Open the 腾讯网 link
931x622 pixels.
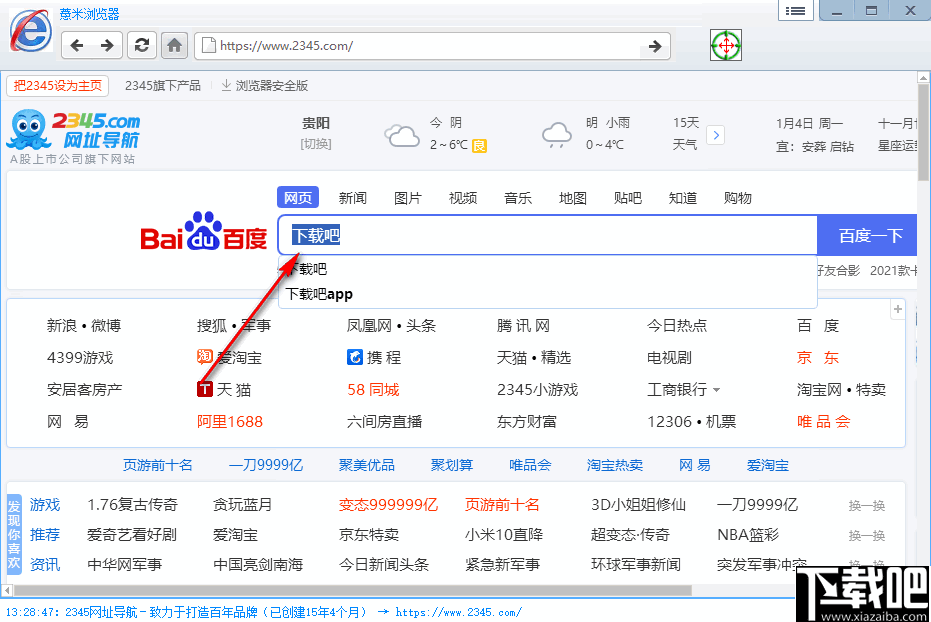pos(523,325)
